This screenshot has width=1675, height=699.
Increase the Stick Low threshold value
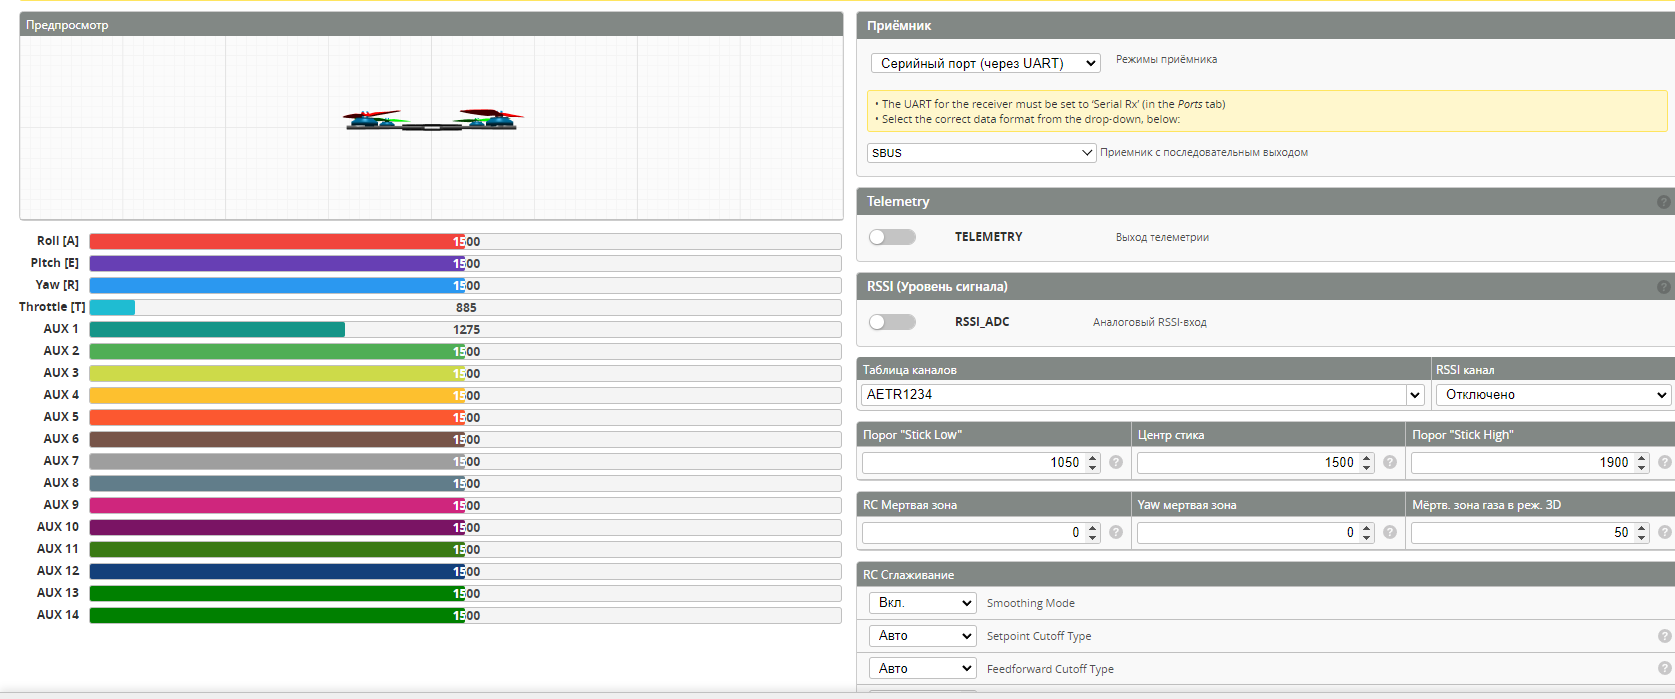(1093, 458)
